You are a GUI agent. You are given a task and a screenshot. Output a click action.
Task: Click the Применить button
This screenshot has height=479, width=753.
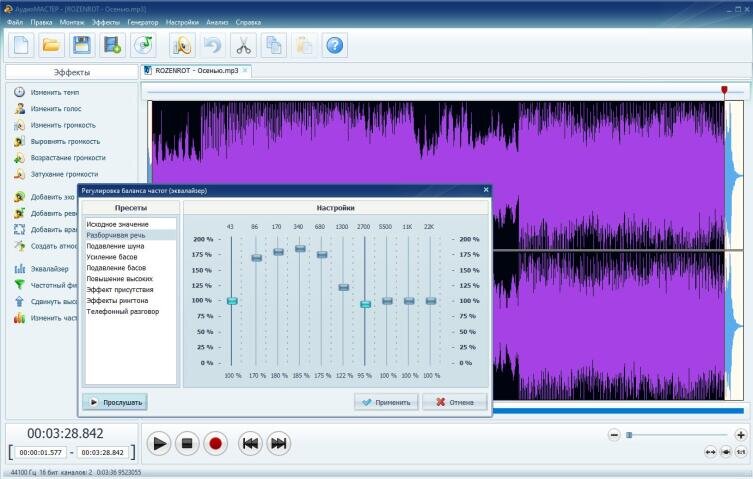tap(386, 402)
